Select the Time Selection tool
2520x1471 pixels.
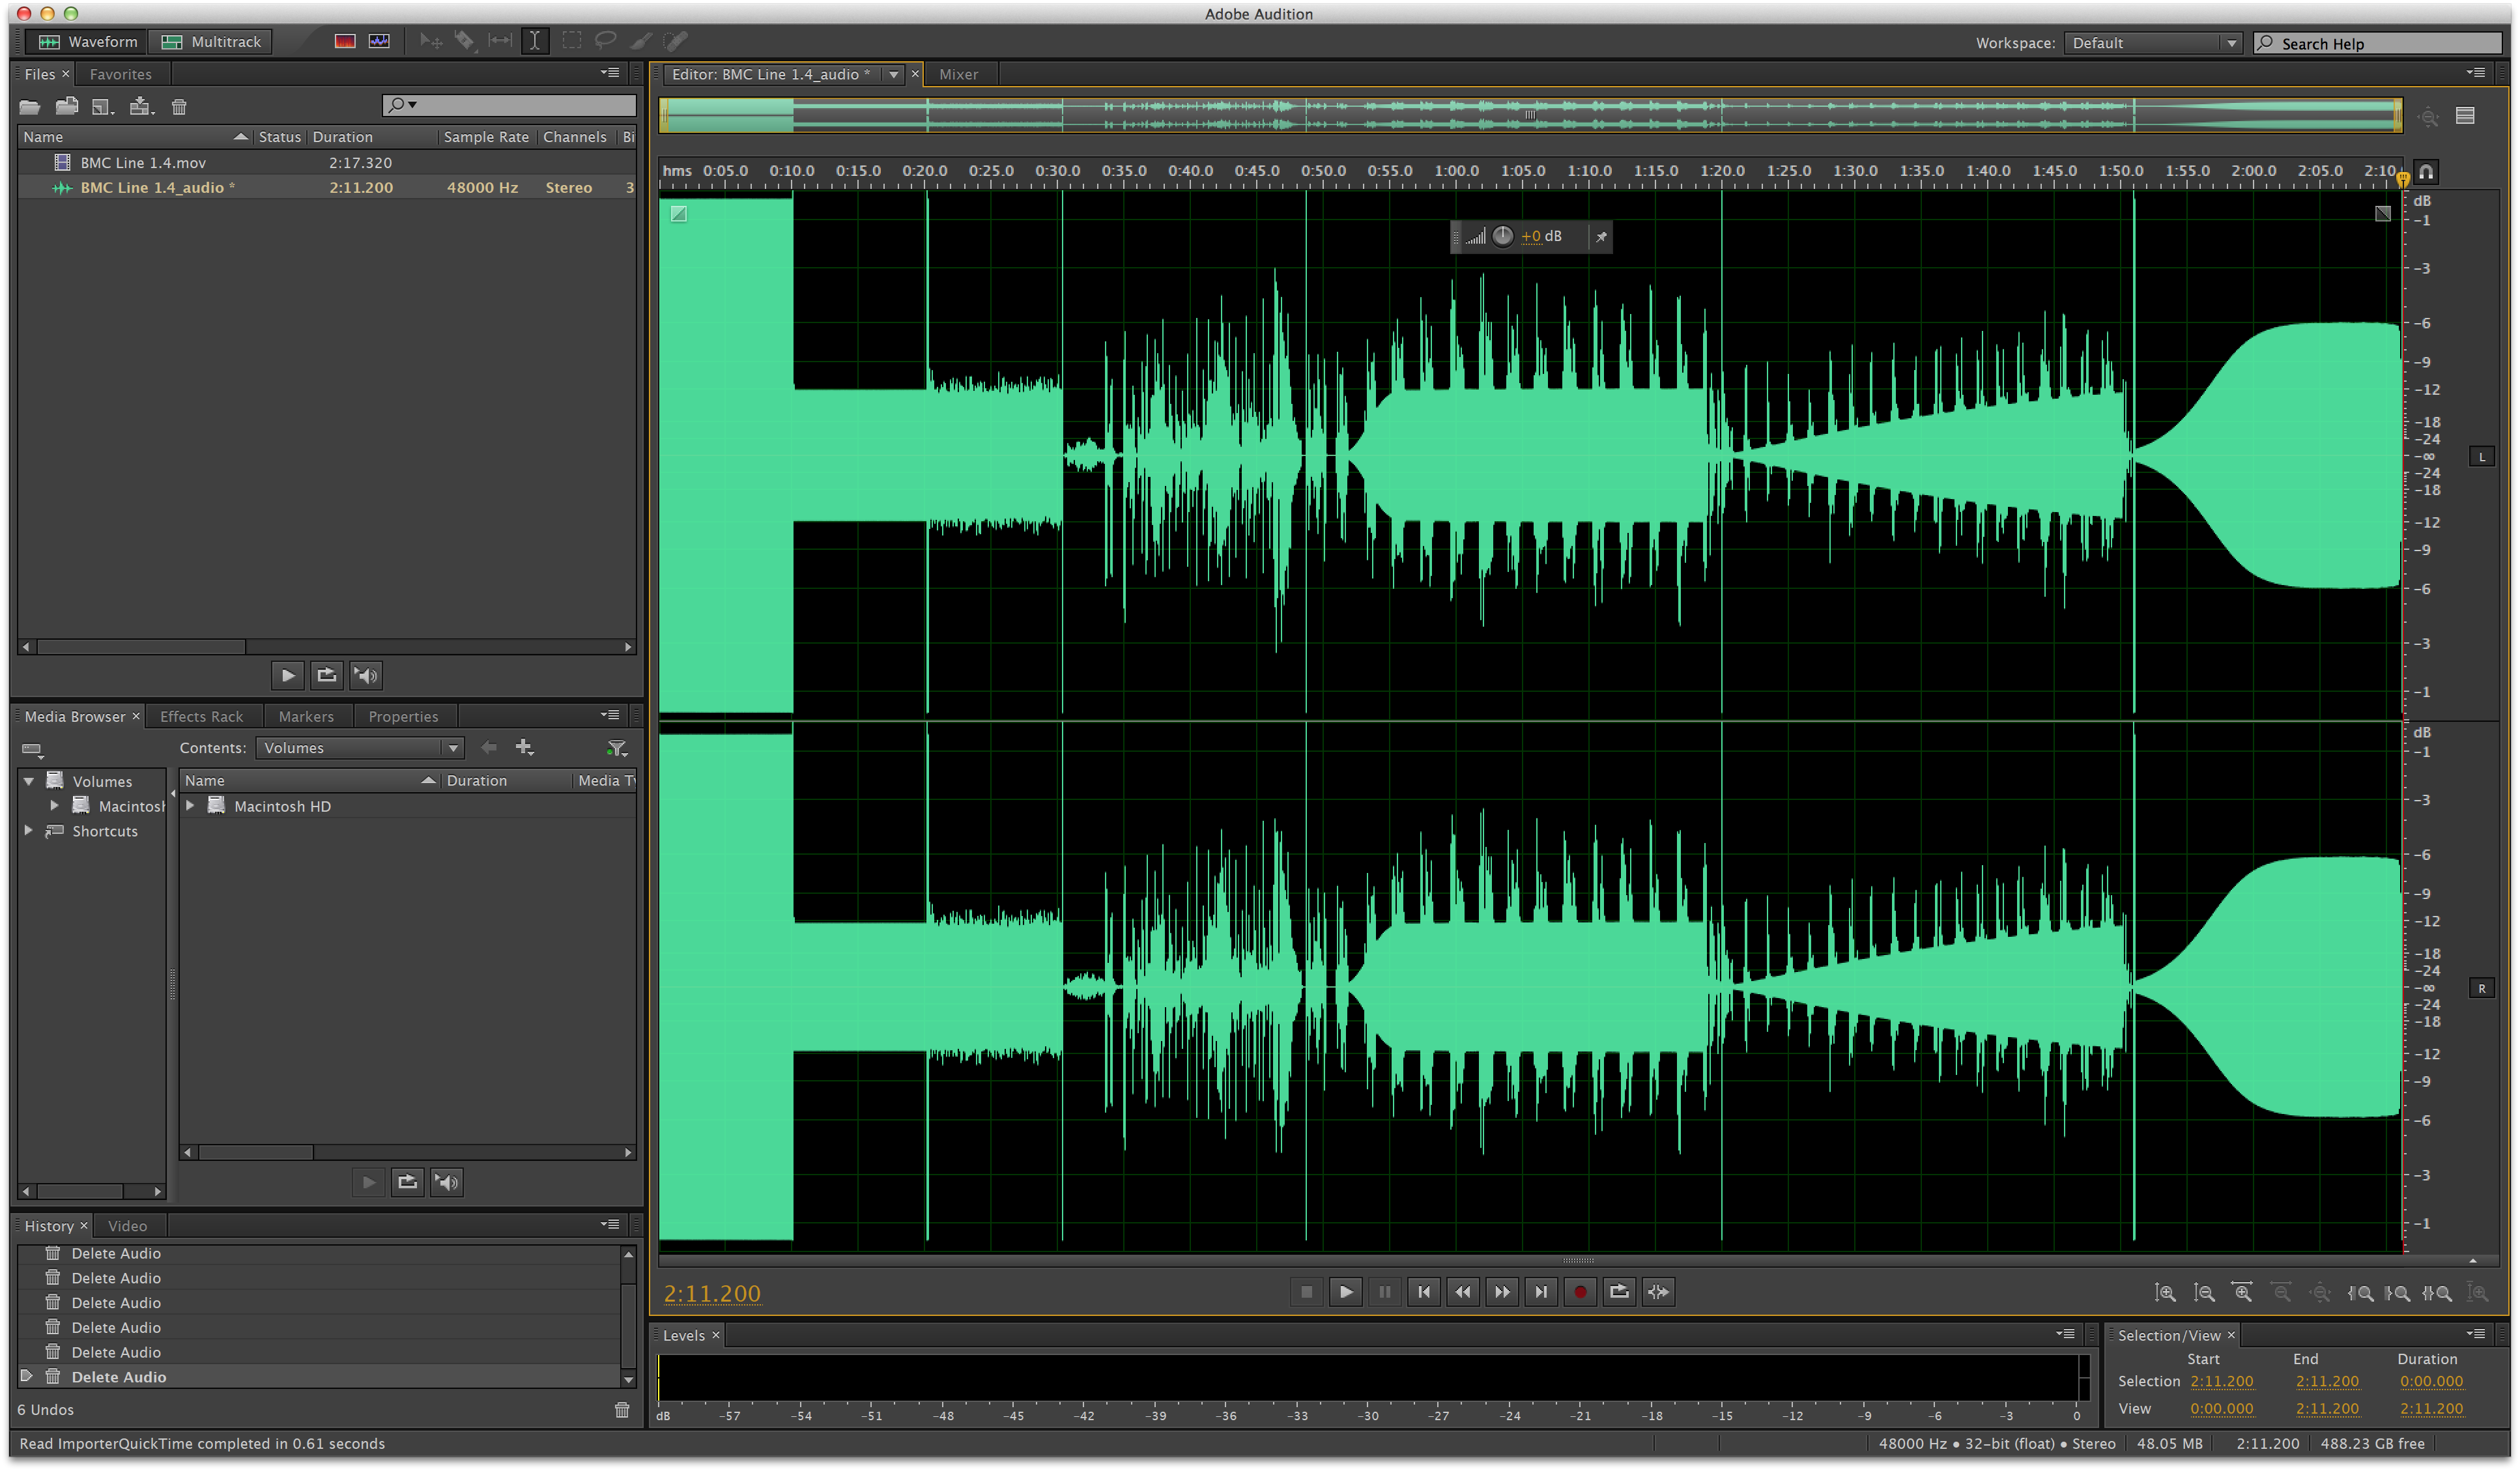pos(535,41)
